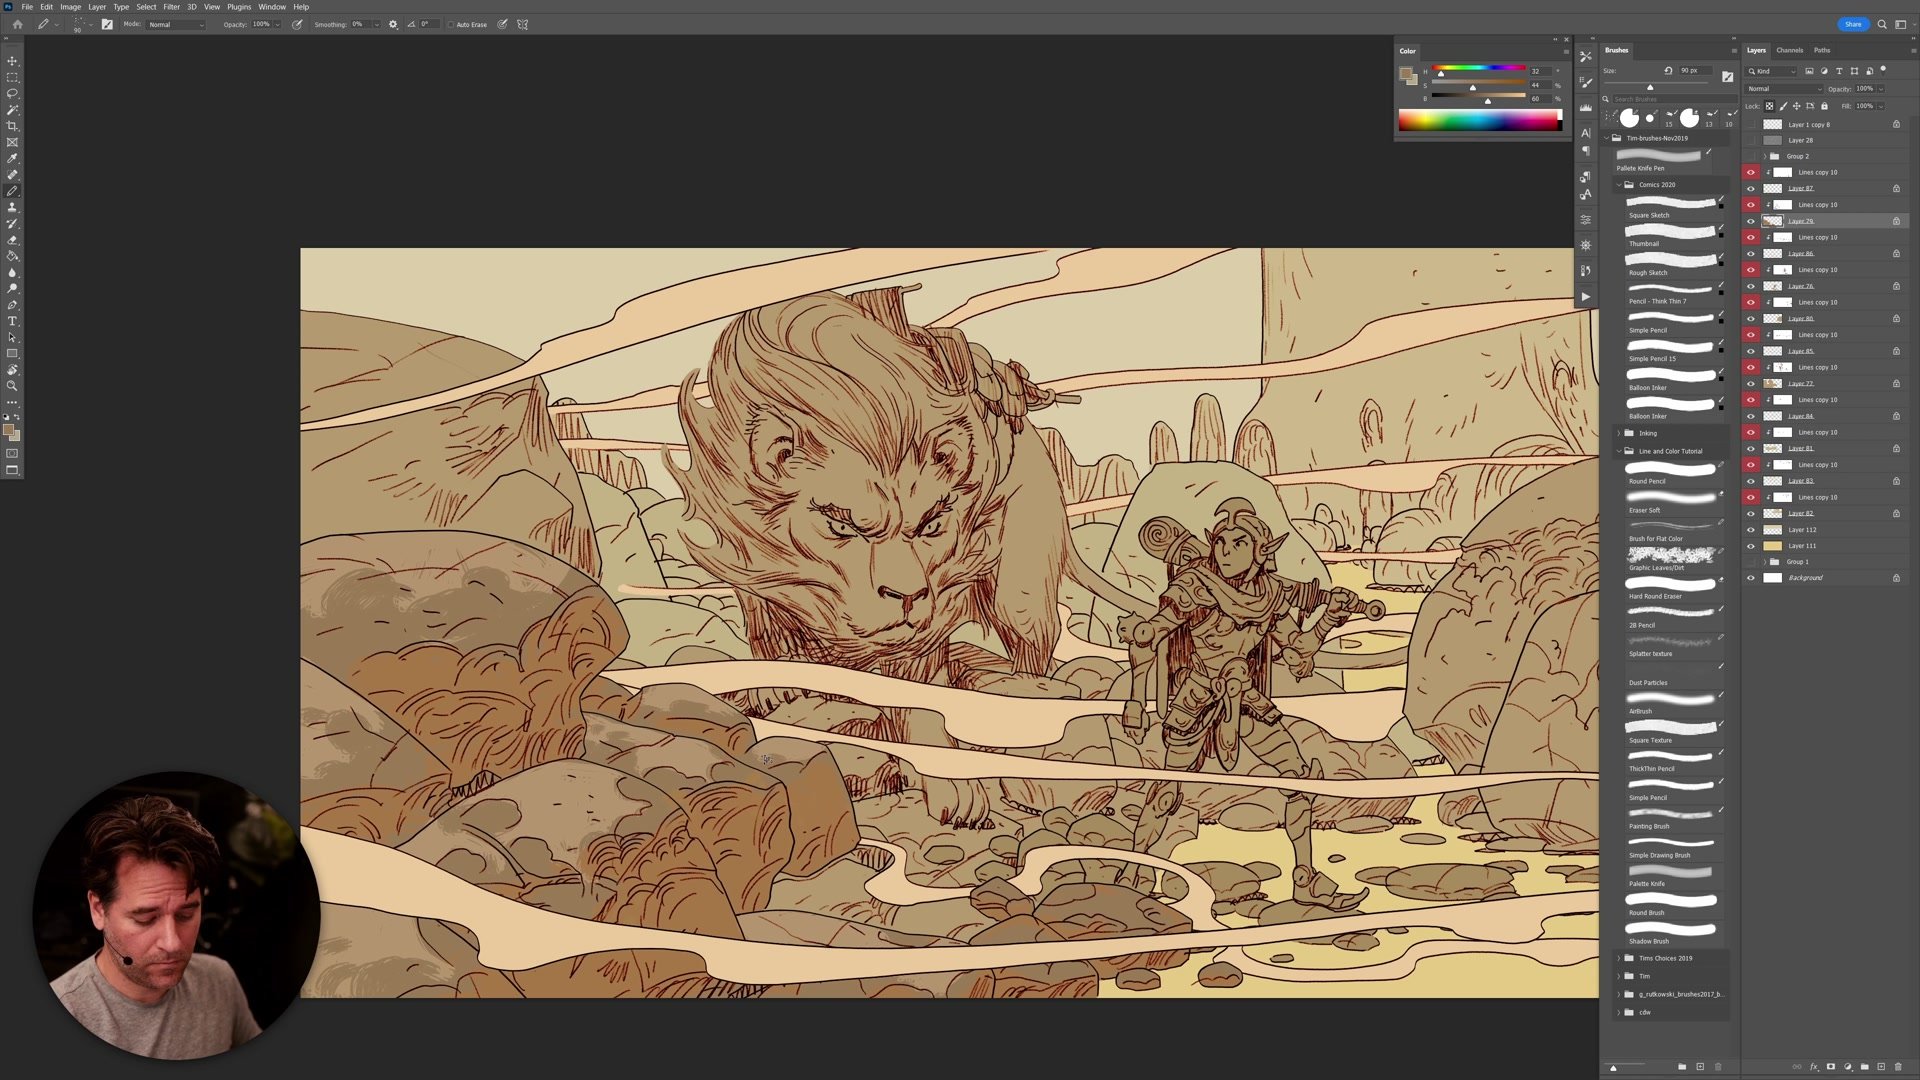Switch to the Channels tab

pyautogui.click(x=1789, y=50)
